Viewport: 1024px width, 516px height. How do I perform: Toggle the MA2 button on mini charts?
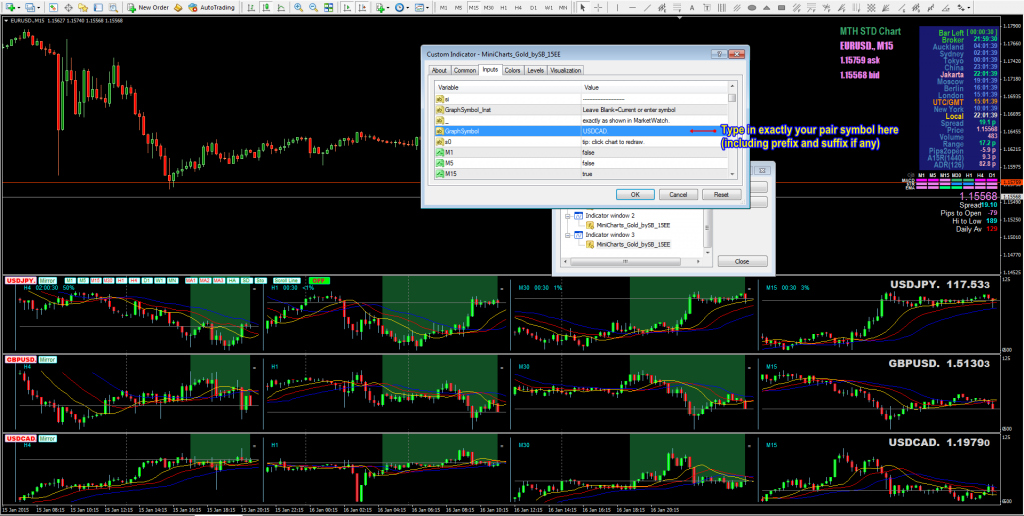click(205, 280)
